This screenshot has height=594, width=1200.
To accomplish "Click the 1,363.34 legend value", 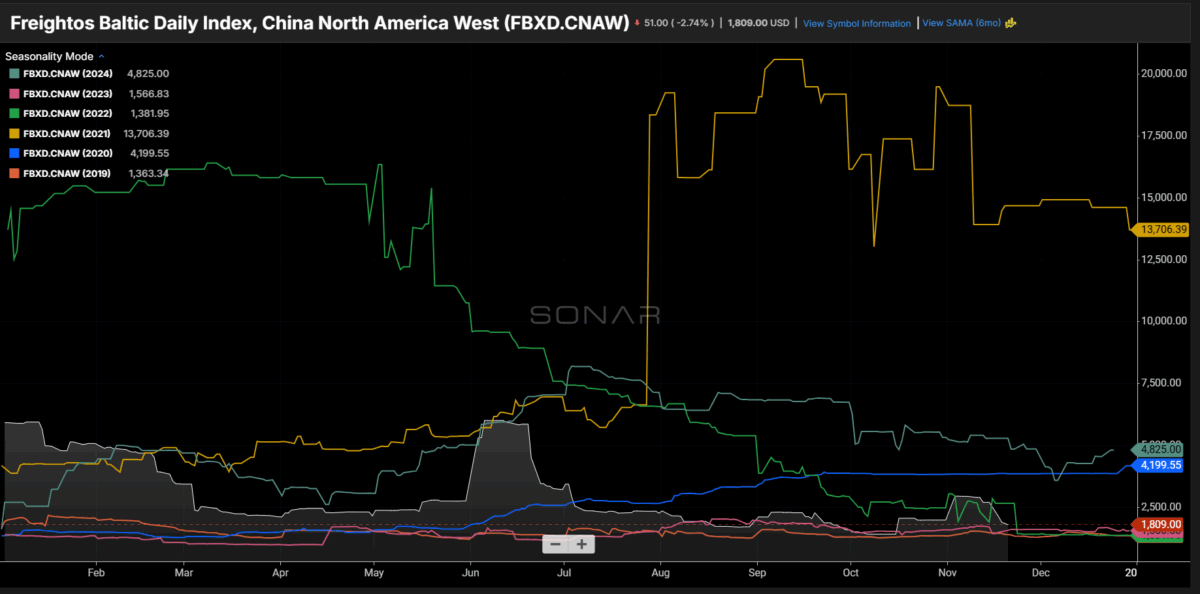I will [148, 173].
